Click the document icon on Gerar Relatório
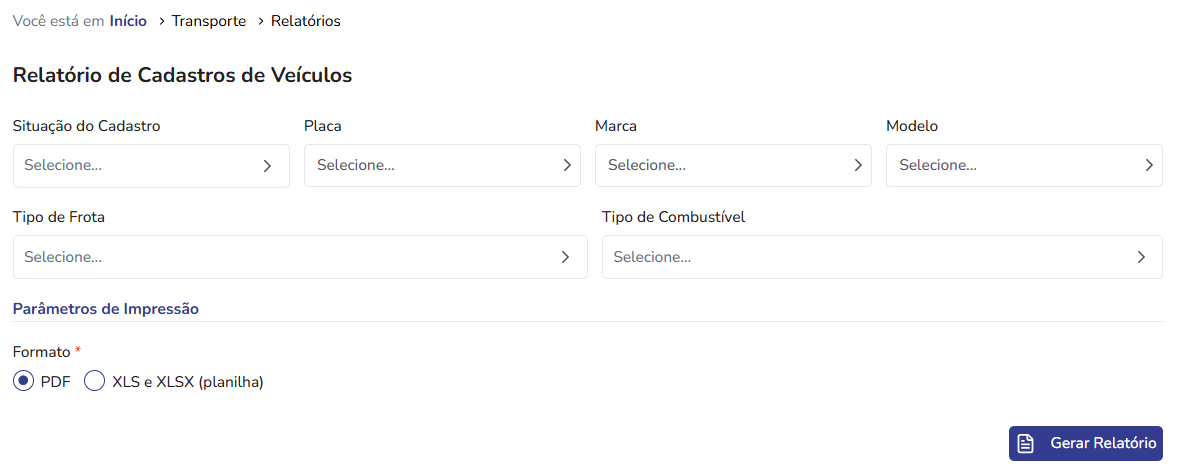The image size is (1190, 474). click(1025, 444)
